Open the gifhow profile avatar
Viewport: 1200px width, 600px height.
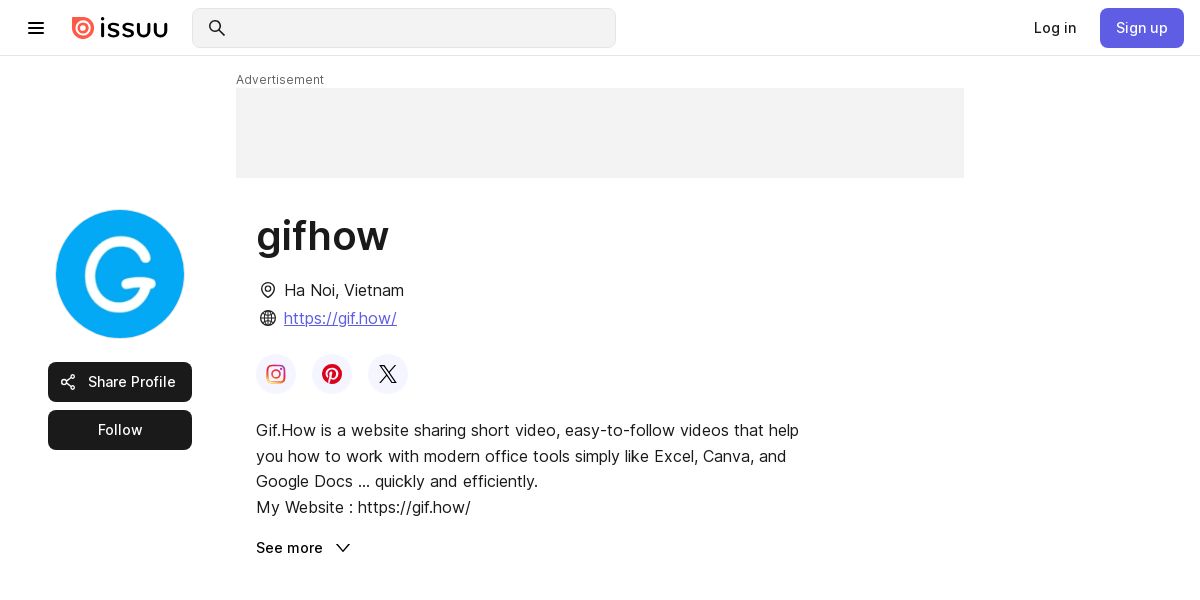(120, 274)
